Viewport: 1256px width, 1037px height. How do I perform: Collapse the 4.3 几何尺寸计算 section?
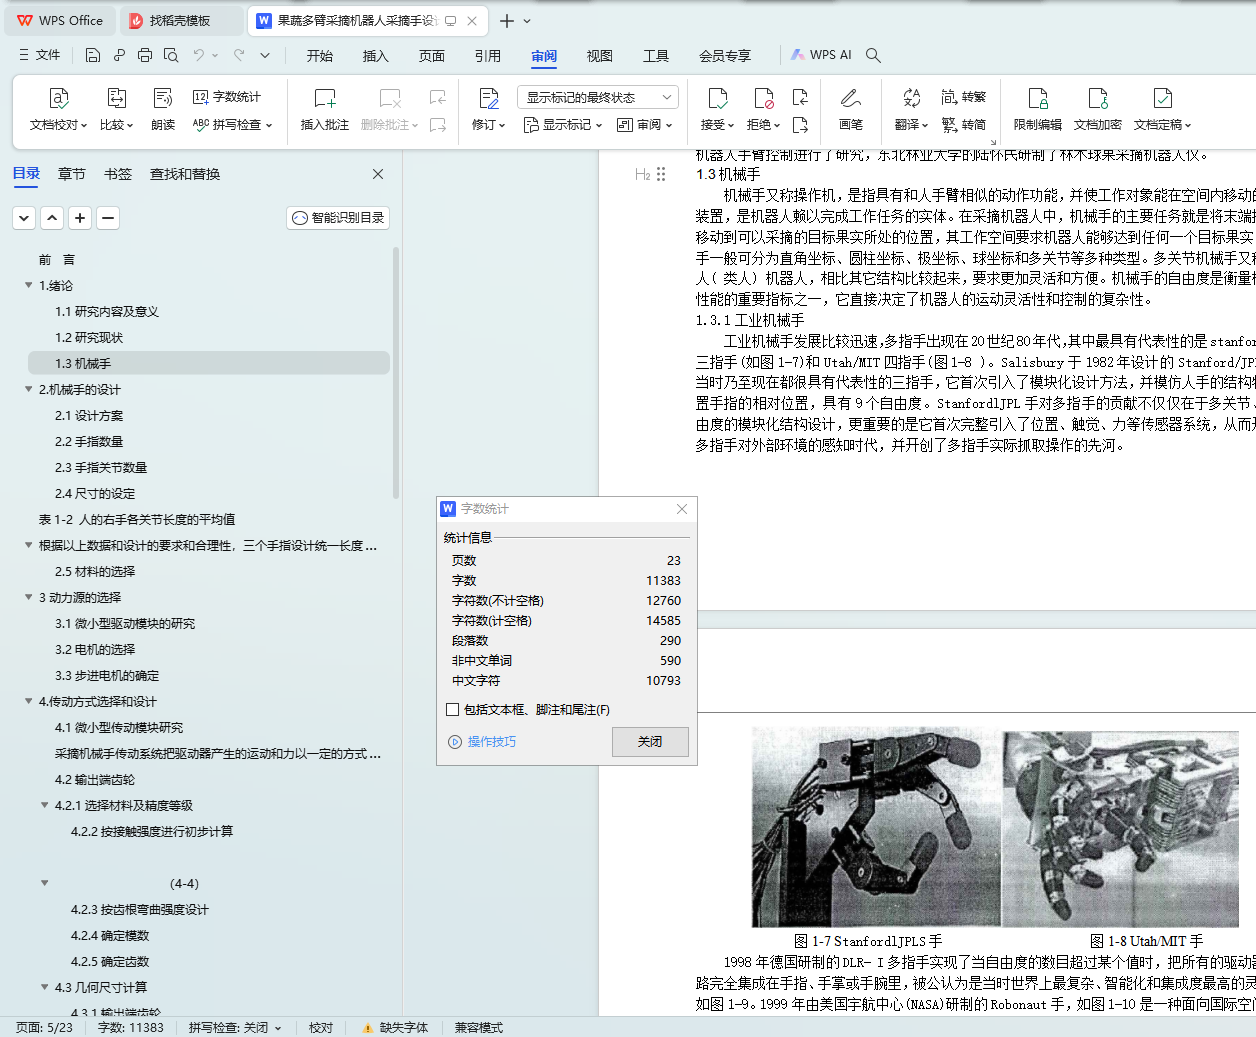[44, 987]
